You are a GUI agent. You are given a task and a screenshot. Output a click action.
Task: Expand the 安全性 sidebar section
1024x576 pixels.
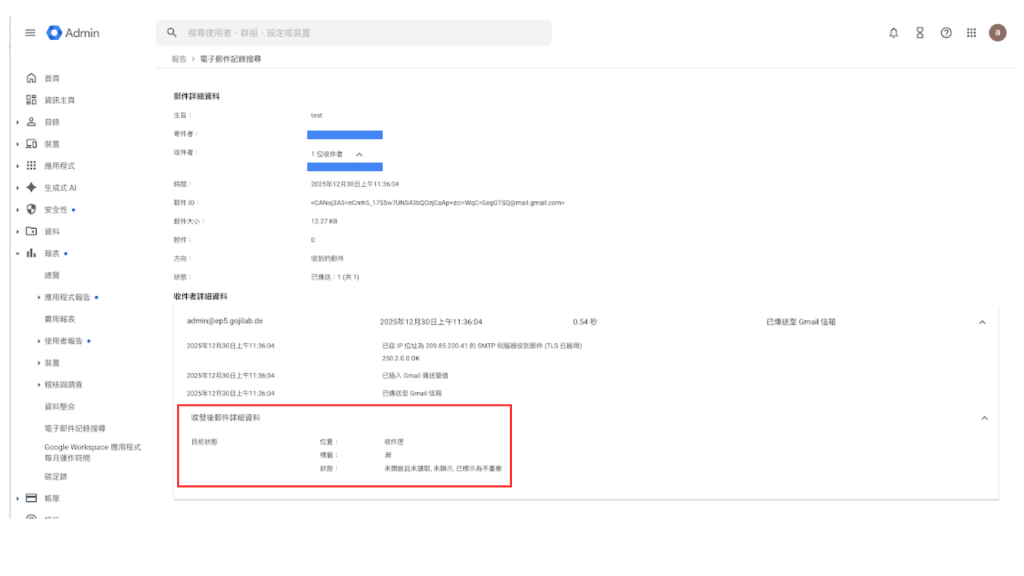tap(18, 210)
